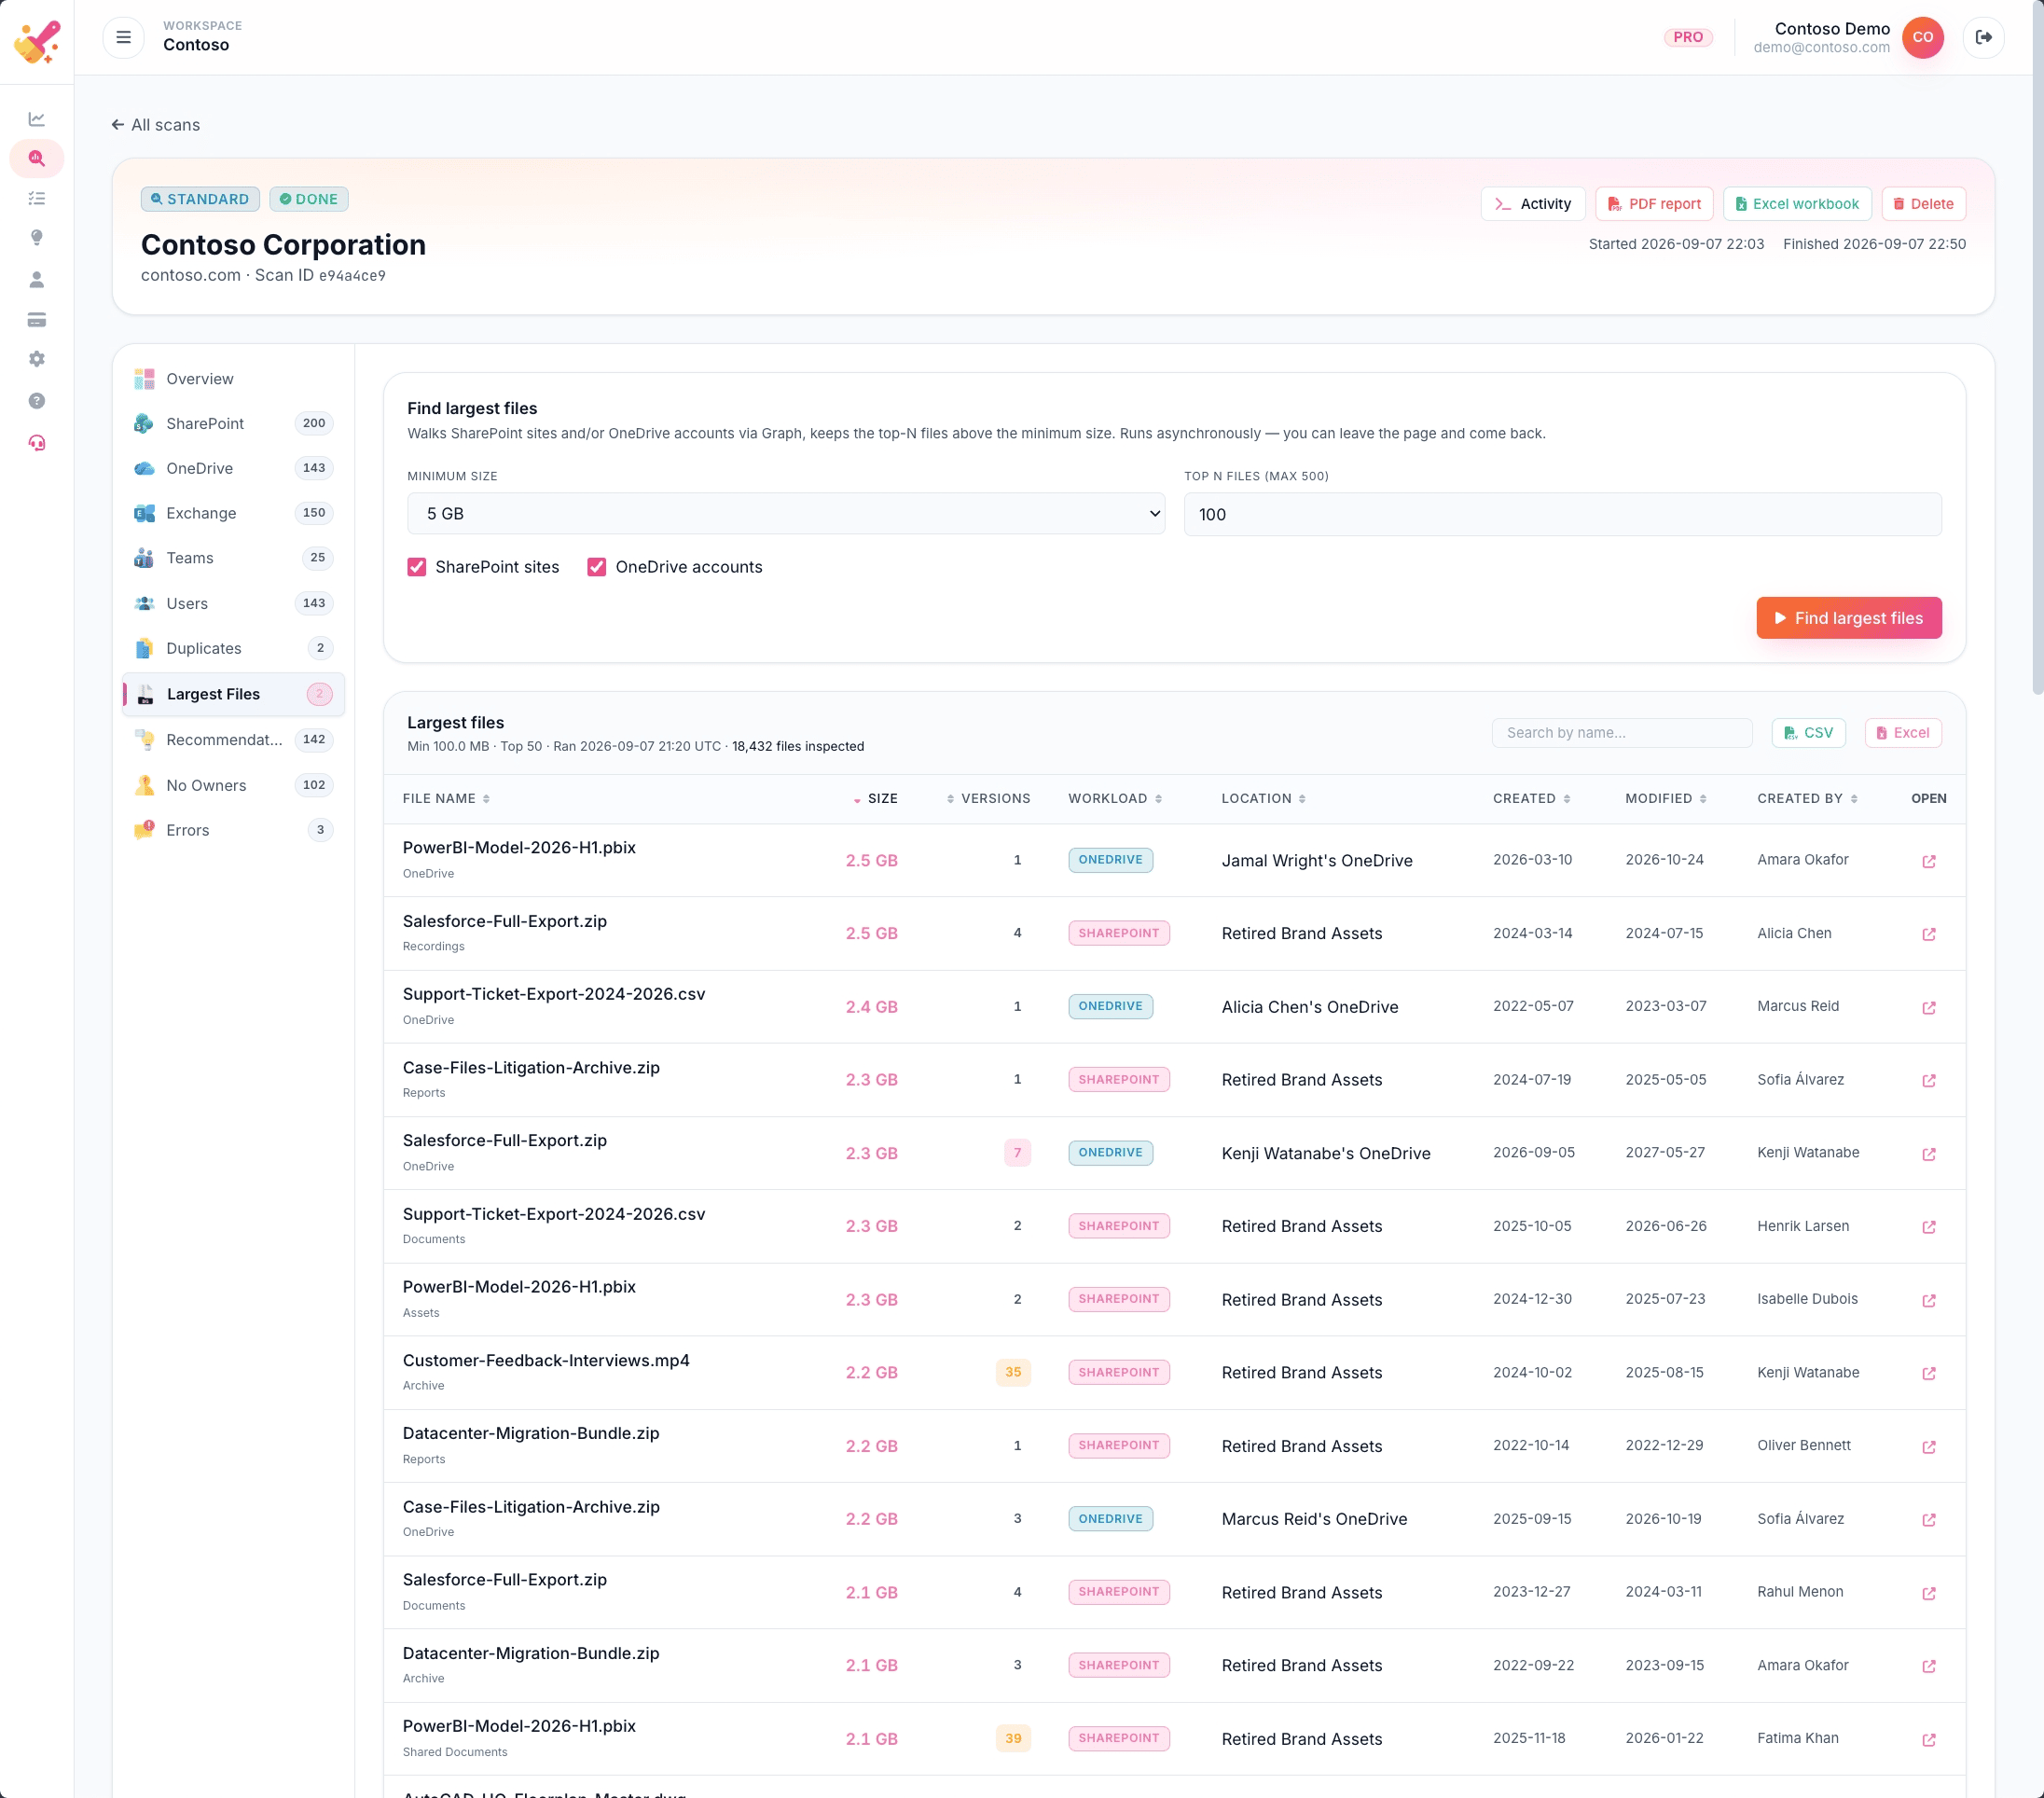
Task: Open Datacenter-Migration-Bundle.zip by Oliver Bennett
Action: 1928,1447
